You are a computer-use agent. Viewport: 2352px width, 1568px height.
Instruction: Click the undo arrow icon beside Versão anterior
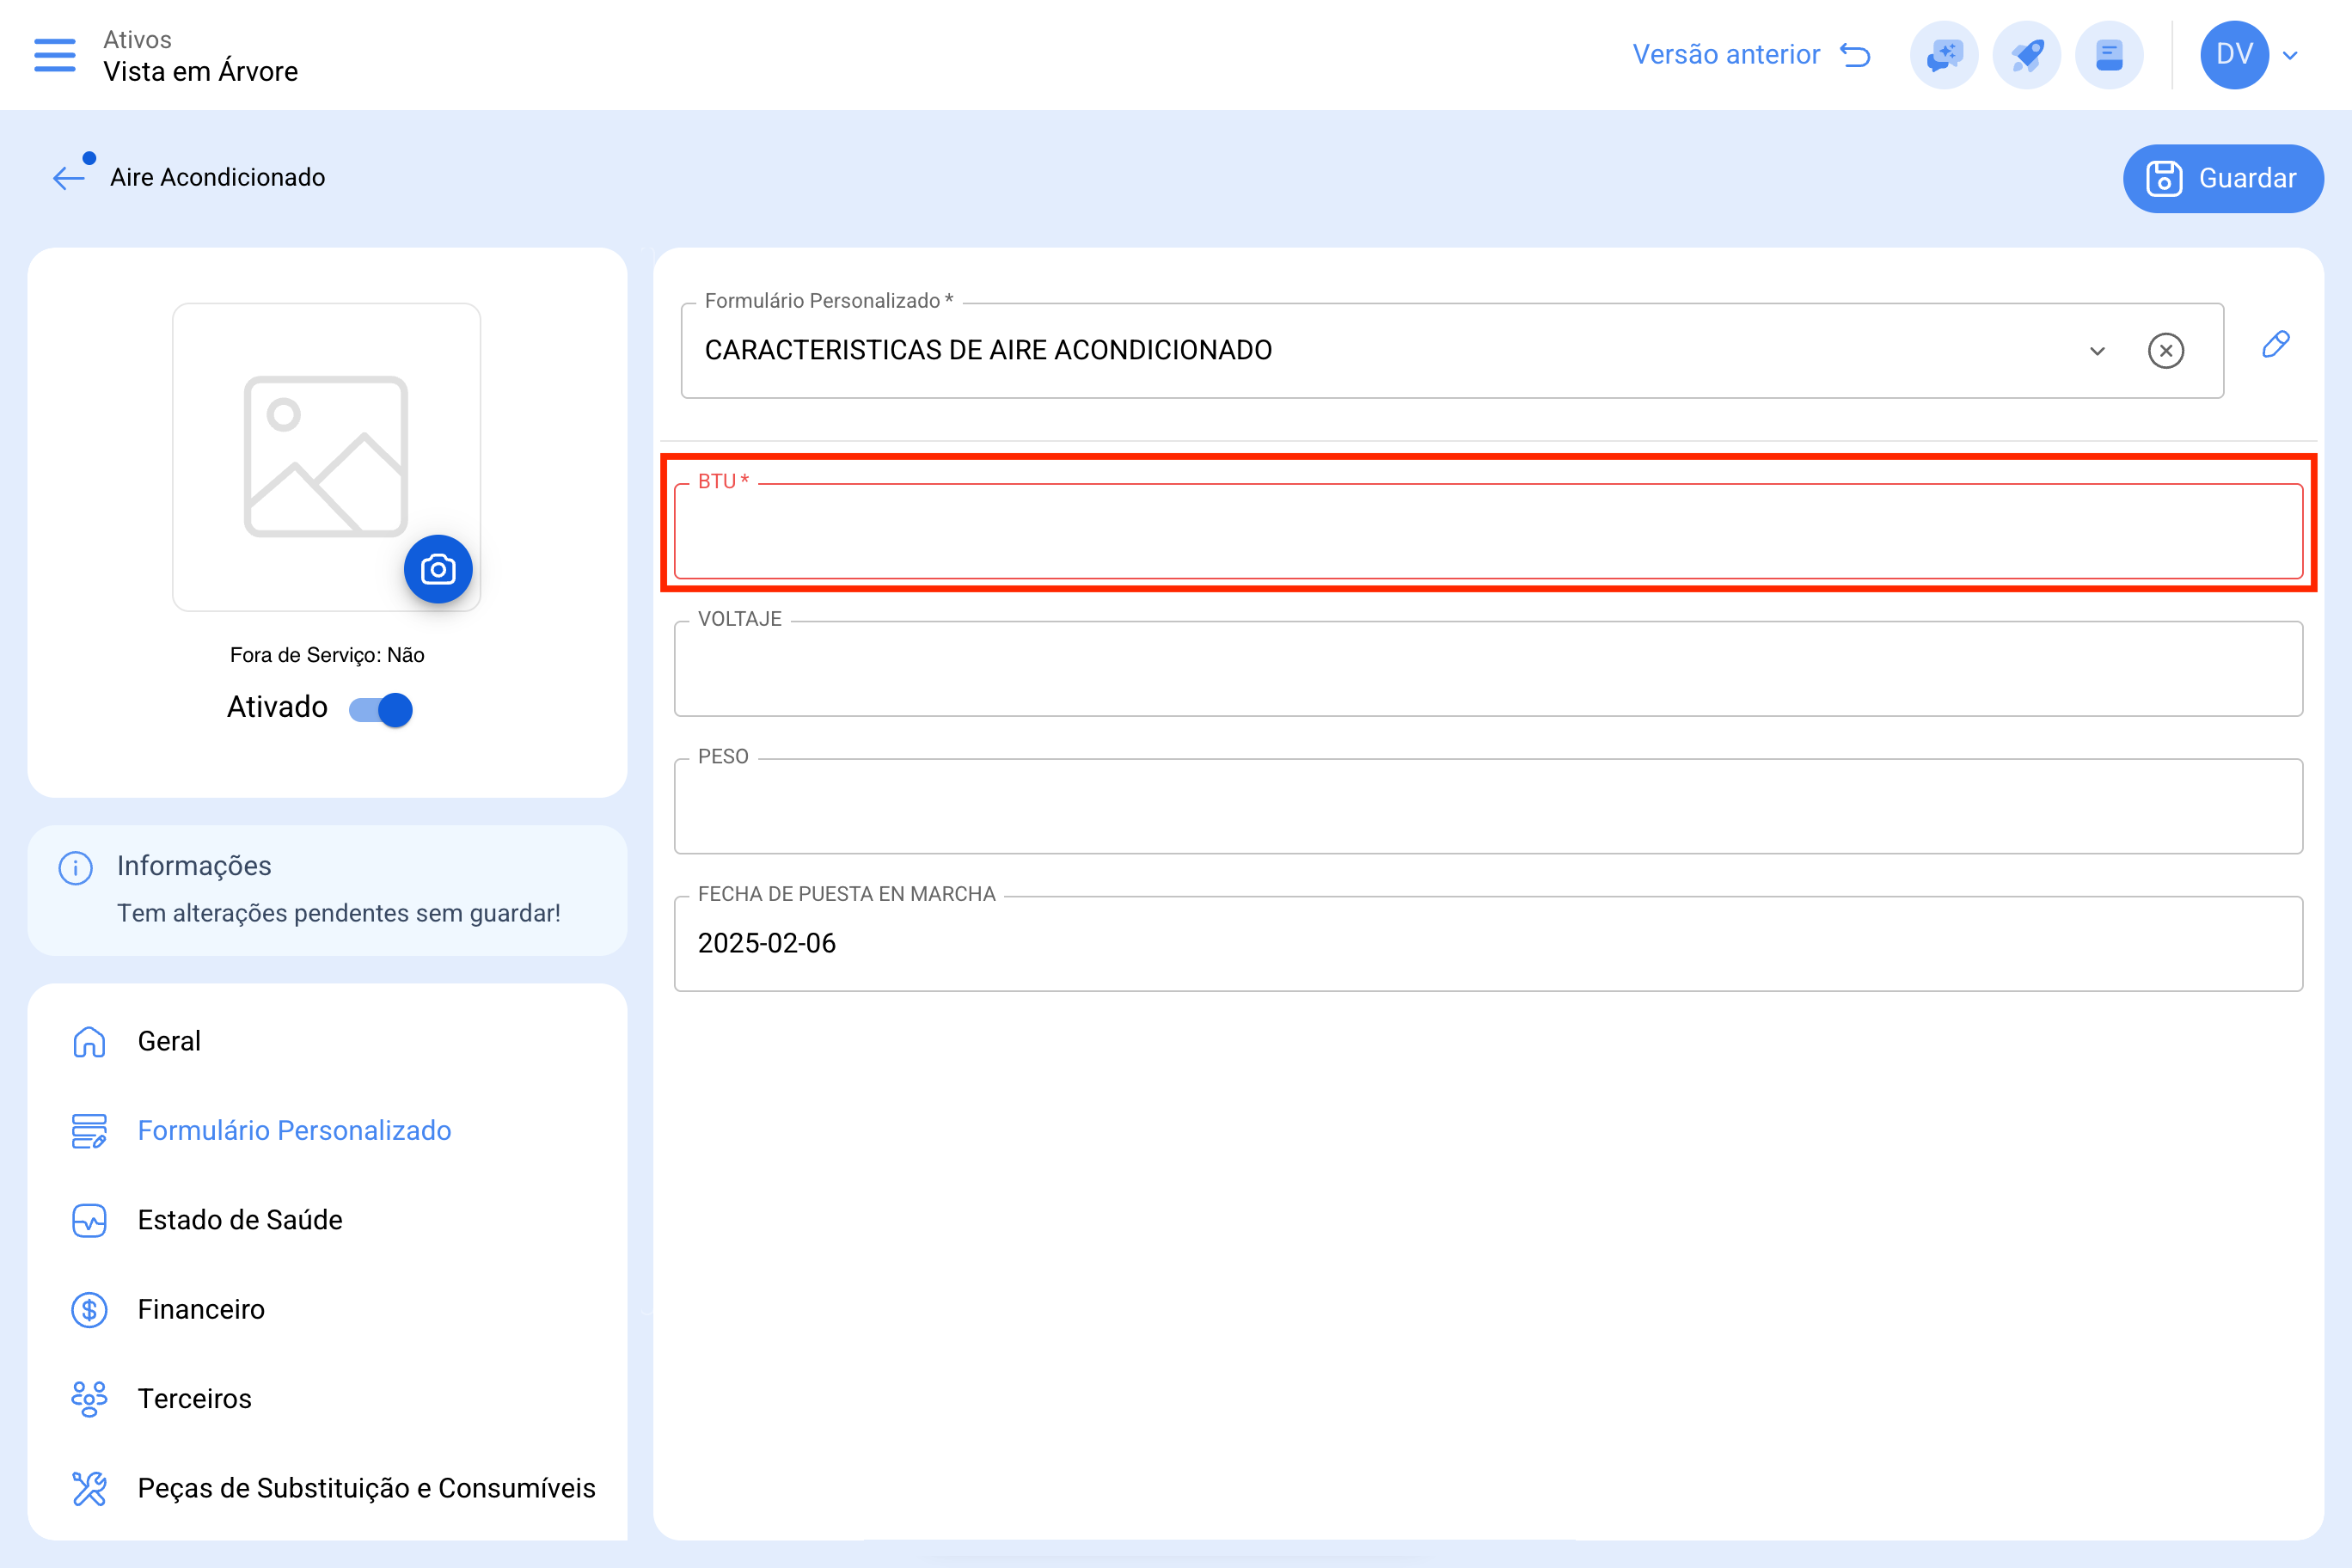[x=1855, y=55]
